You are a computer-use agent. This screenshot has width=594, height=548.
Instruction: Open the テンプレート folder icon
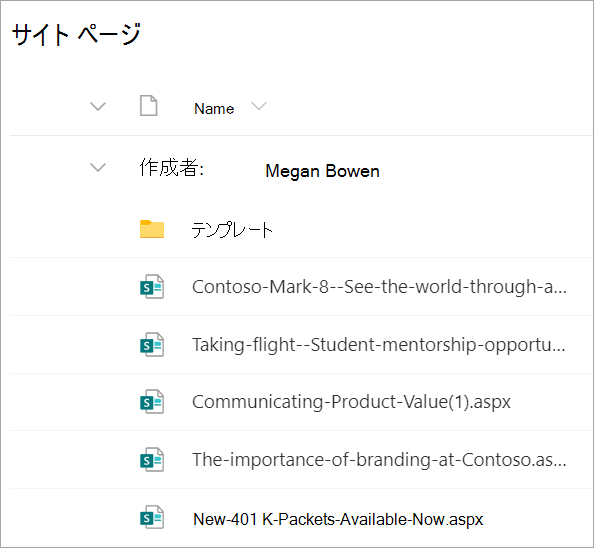coord(152,229)
